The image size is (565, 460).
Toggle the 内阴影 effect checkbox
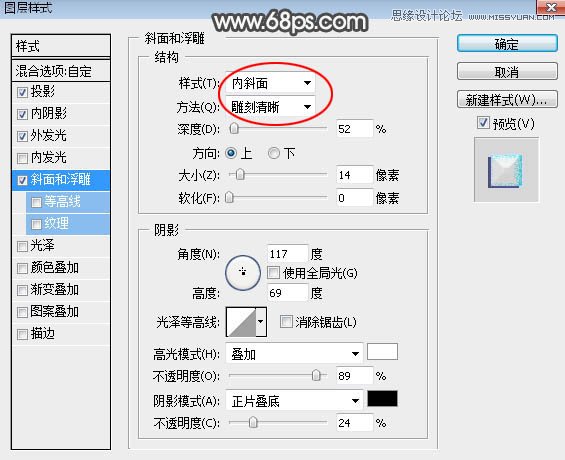tap(22, 115)
